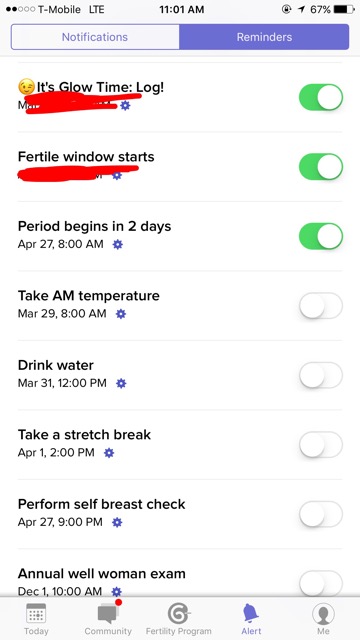Disable Period begins in 2 days toggle

tap(321, 236)
